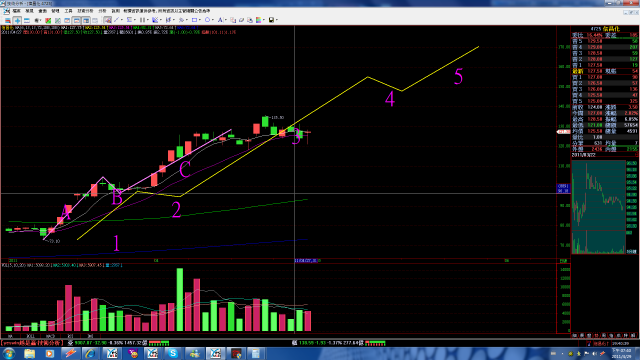The image size is (640, 360).
Task: Click the red scrolling ticker banner text
Action: click(31, 343)
